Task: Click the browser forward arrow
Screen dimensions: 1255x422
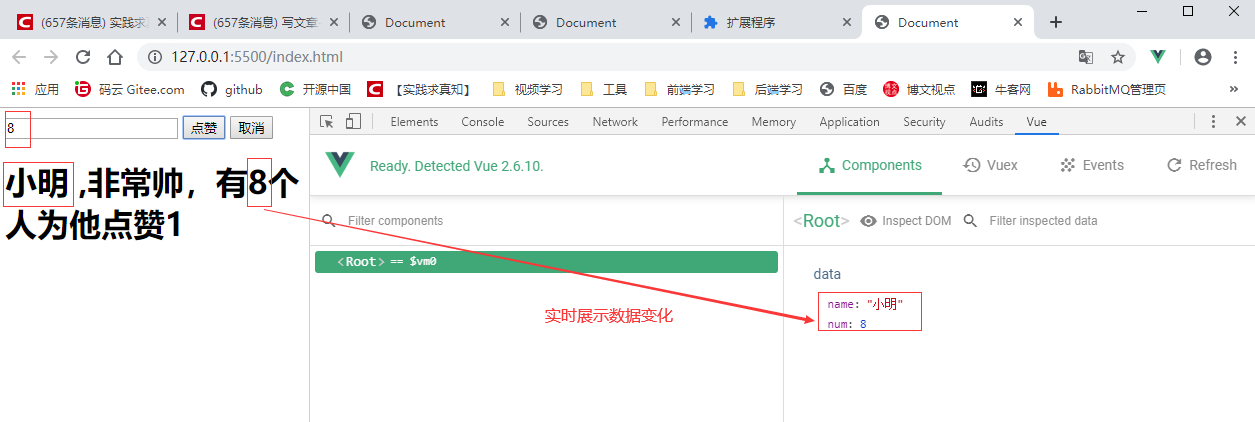Action: click(x=50, y=57)
